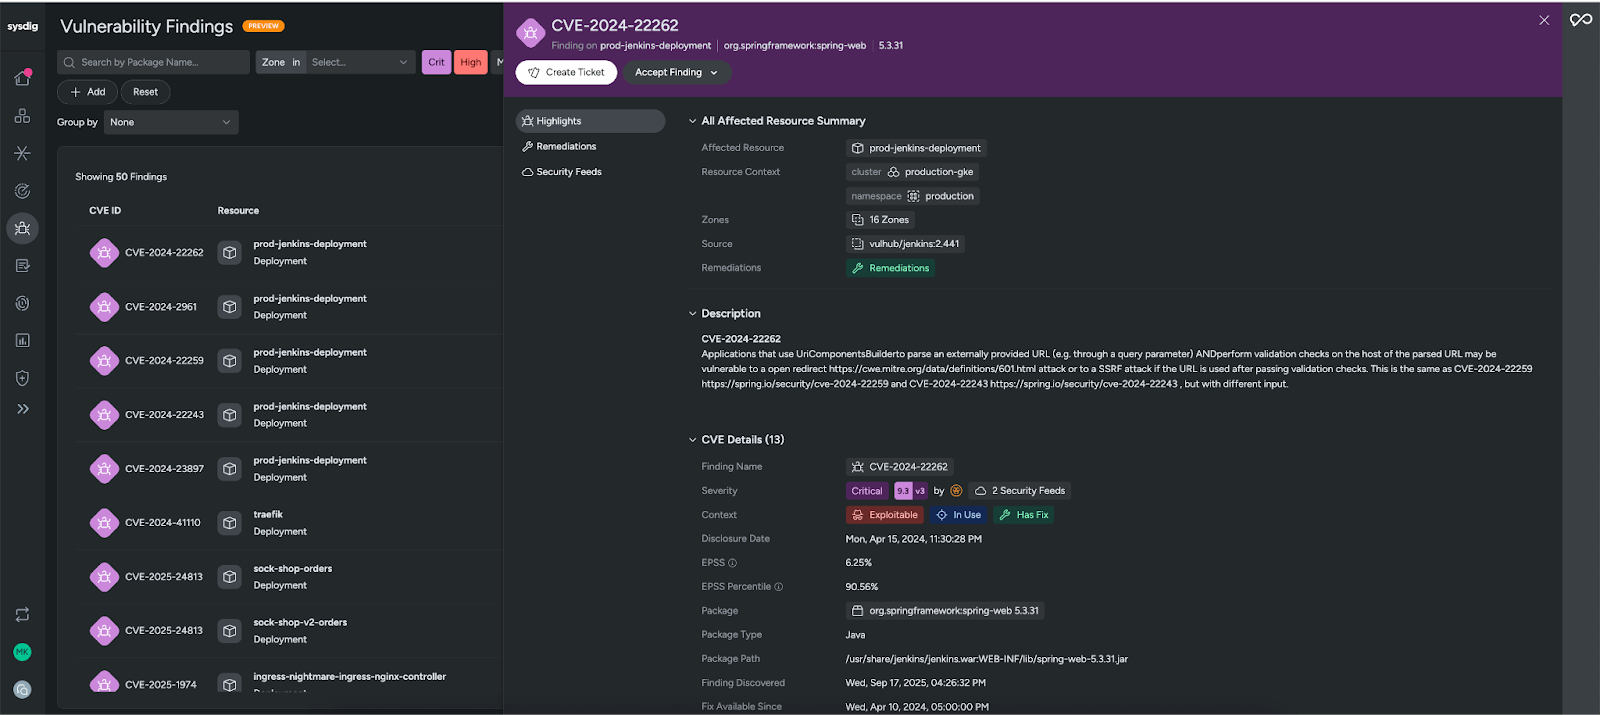Open the vulnerabilities bug icon in sidebar

tap(22, 229)
